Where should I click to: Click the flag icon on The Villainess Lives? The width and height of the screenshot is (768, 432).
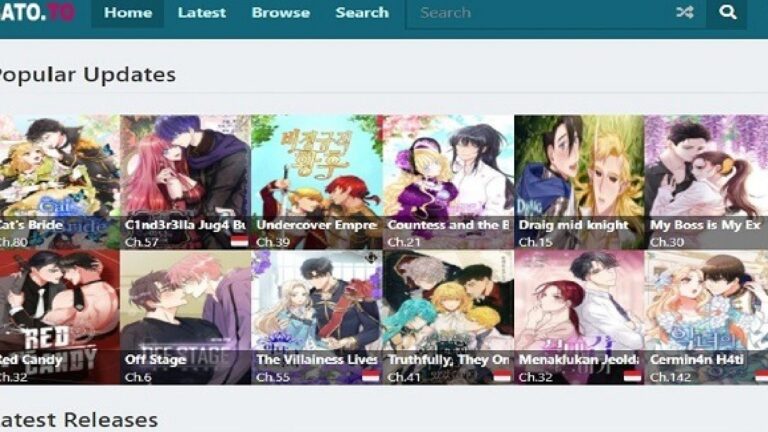[x=371, y=376]
